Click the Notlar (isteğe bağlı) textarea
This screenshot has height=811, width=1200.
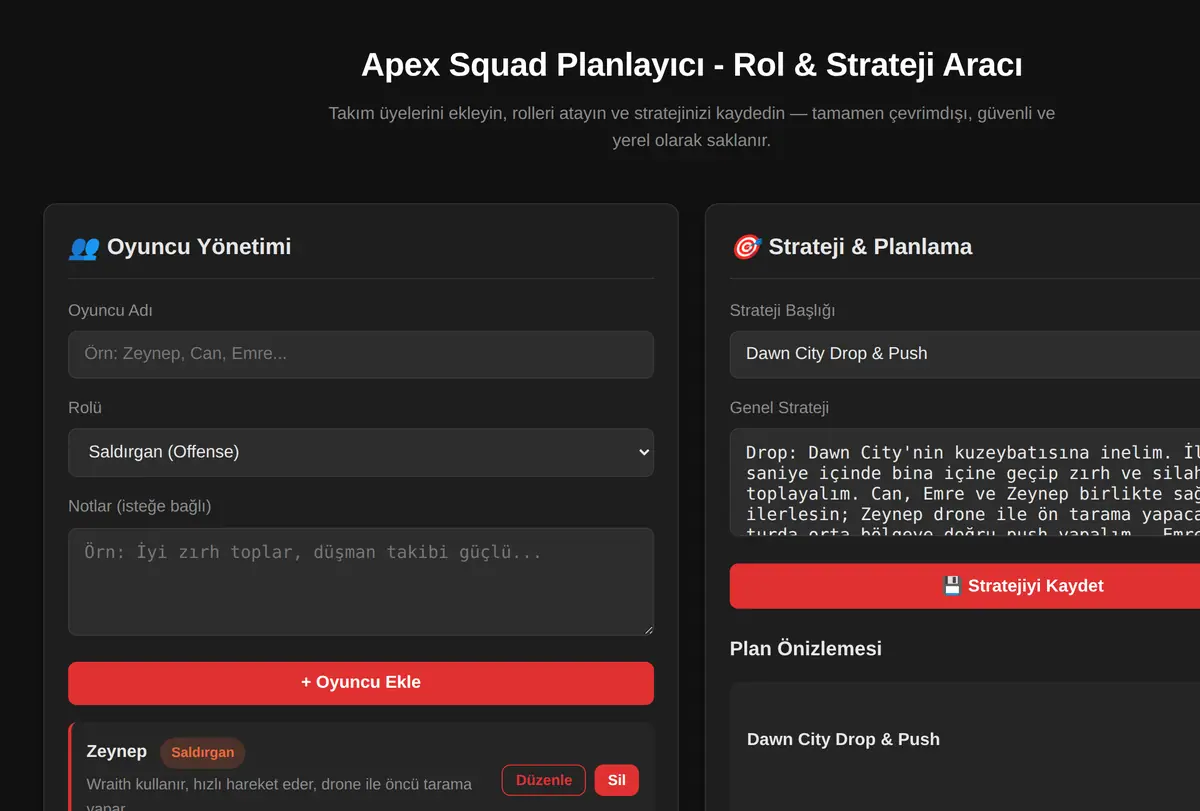361,581
